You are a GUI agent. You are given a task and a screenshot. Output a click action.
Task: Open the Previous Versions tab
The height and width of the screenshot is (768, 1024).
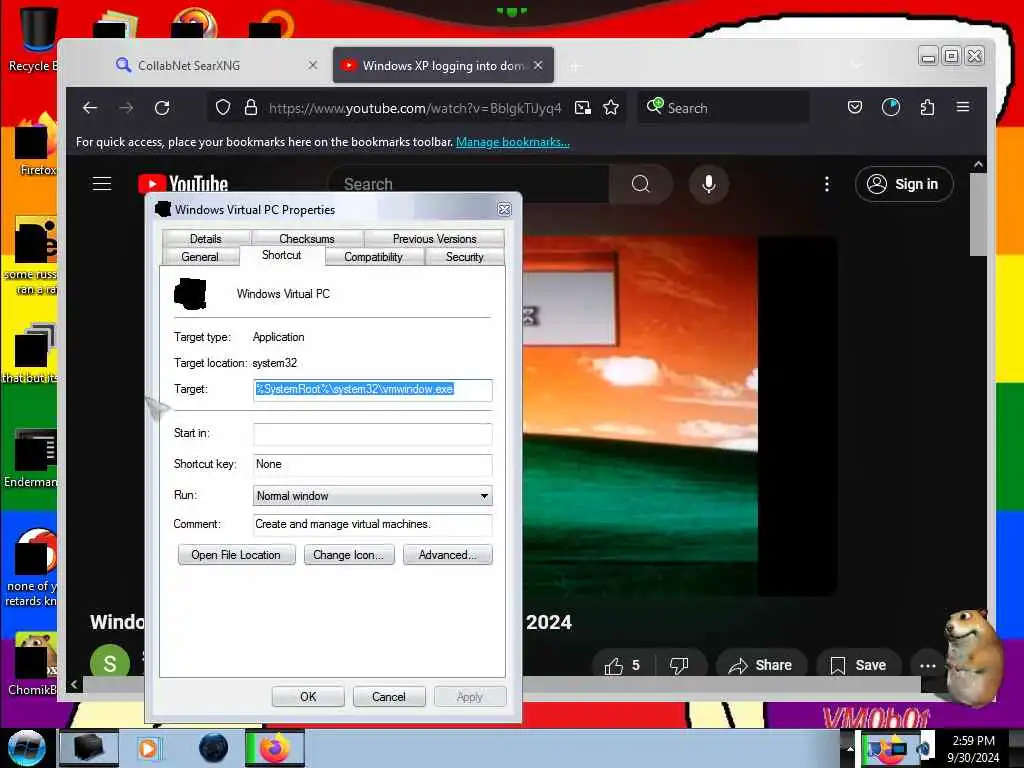point(434,238)
